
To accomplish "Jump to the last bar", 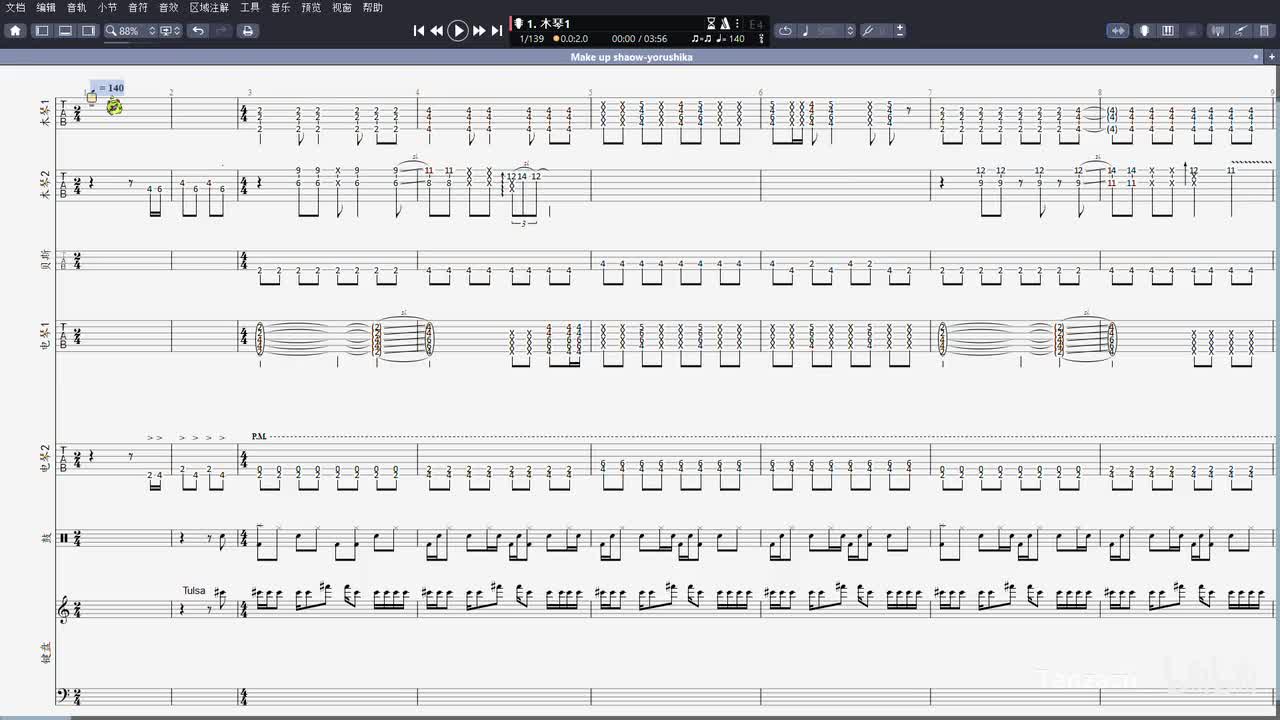I will click(x=497, y=31).
